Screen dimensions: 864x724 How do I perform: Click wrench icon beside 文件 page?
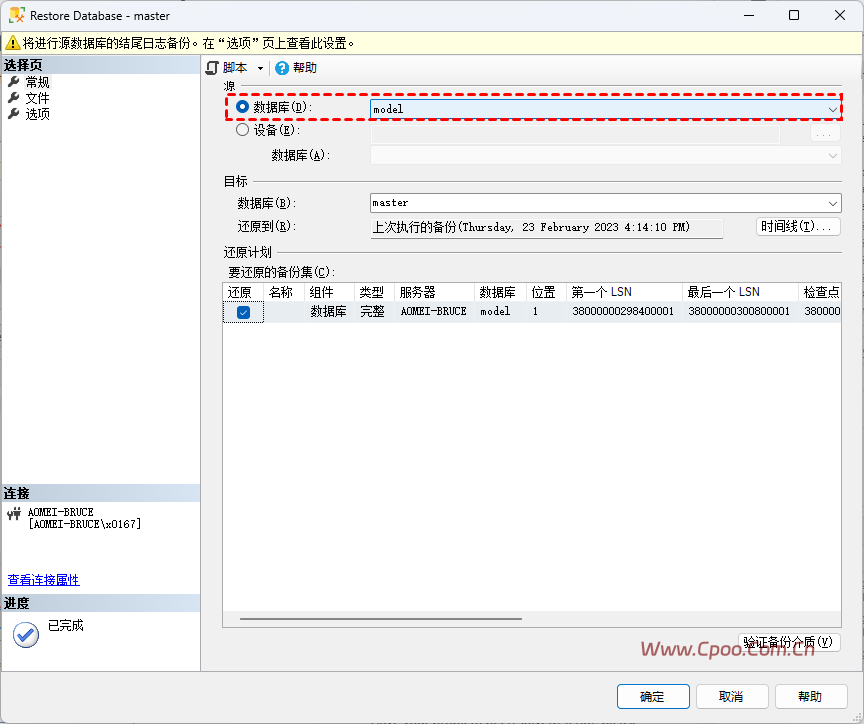[14, 98]
